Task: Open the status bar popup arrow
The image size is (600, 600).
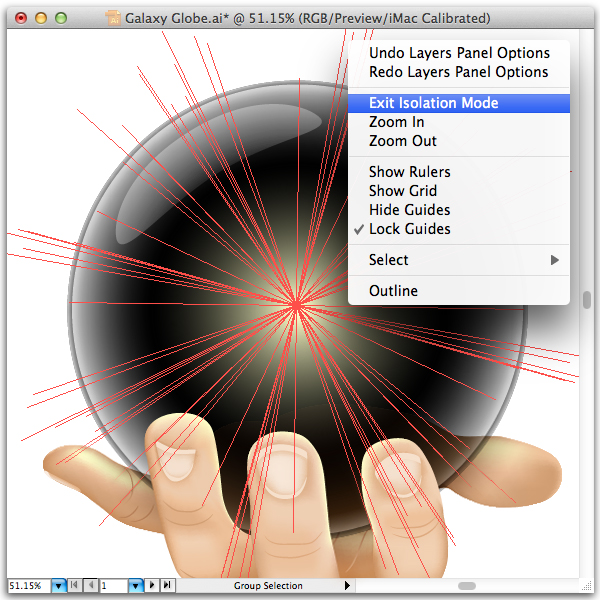Action: pyautogui.click(x=347, y=585)
